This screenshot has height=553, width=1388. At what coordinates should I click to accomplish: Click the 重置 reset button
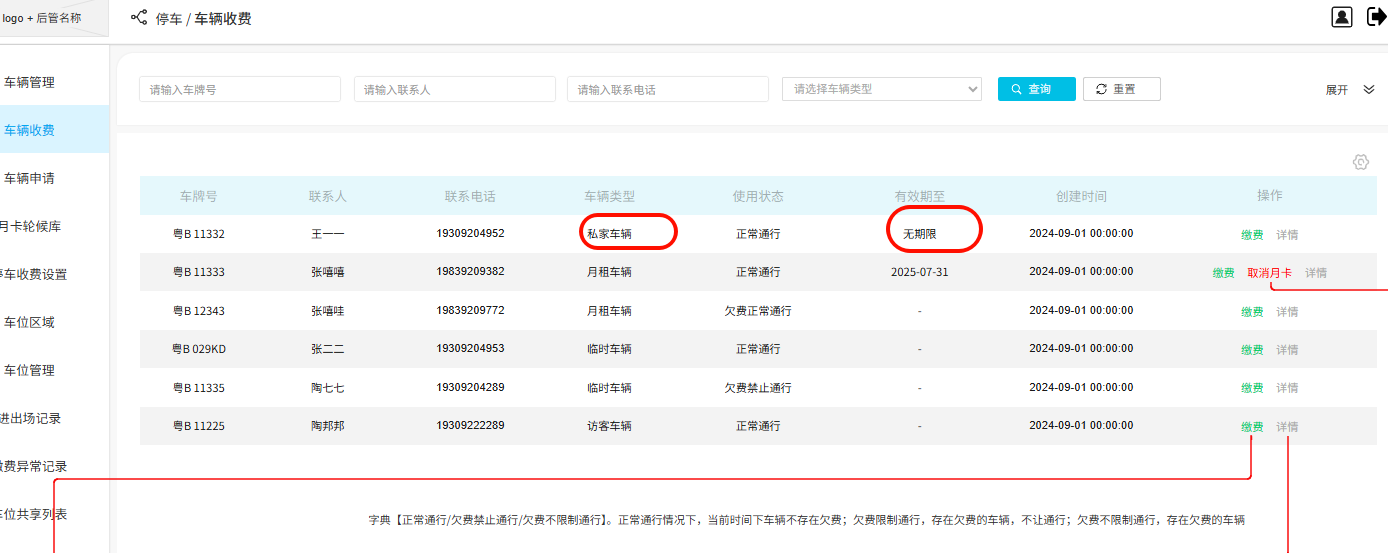(x=1121, y=89)
